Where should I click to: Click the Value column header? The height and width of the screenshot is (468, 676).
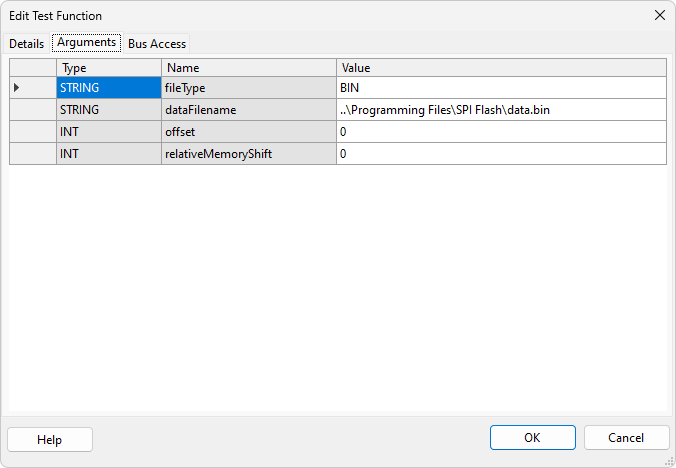tap(500, 67)
